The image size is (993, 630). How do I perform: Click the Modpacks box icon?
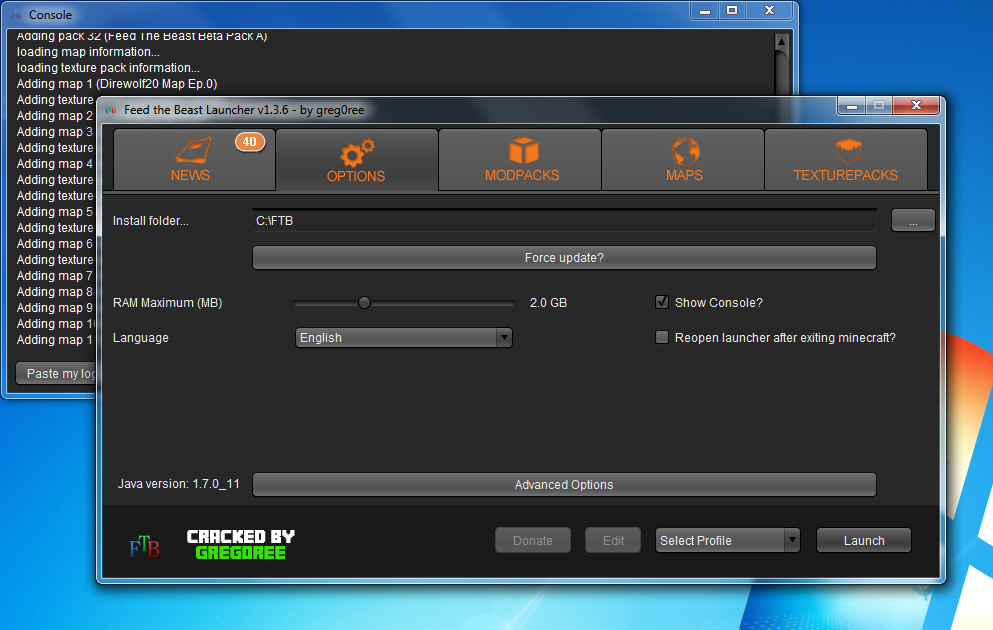pyautogui.click(x=522, y=151)
